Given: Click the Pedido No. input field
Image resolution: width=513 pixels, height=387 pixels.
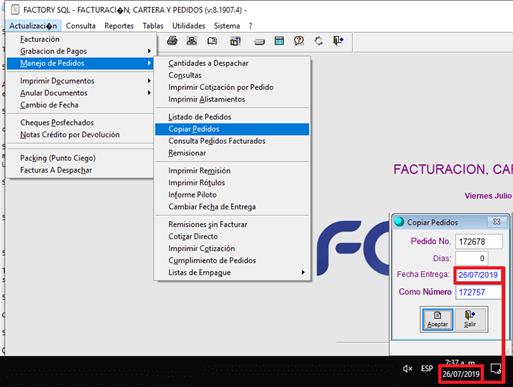Looking at the screenshot, I should tap(479, 241).
